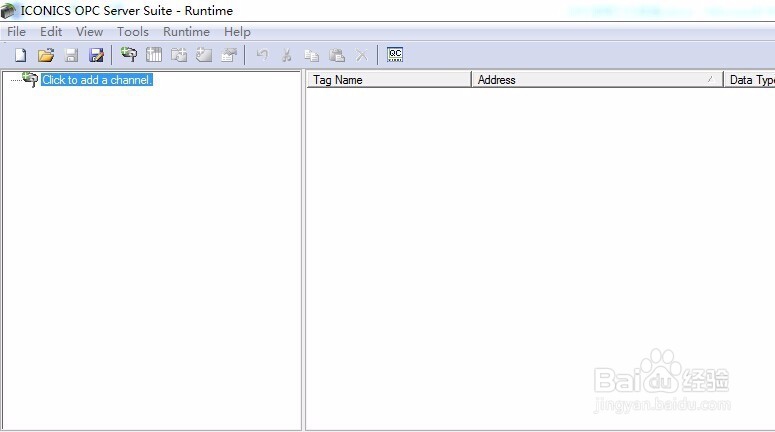This screenshot has width=775, height=432.
Task: Click the New Tag toolbar icon
Action: tap(204, 54)
